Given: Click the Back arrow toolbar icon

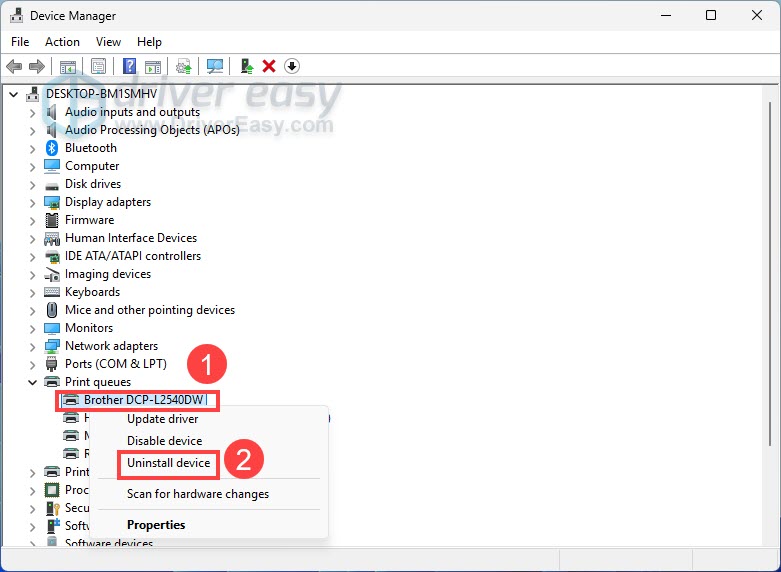Looking at the screenshot, I should 14,66.
